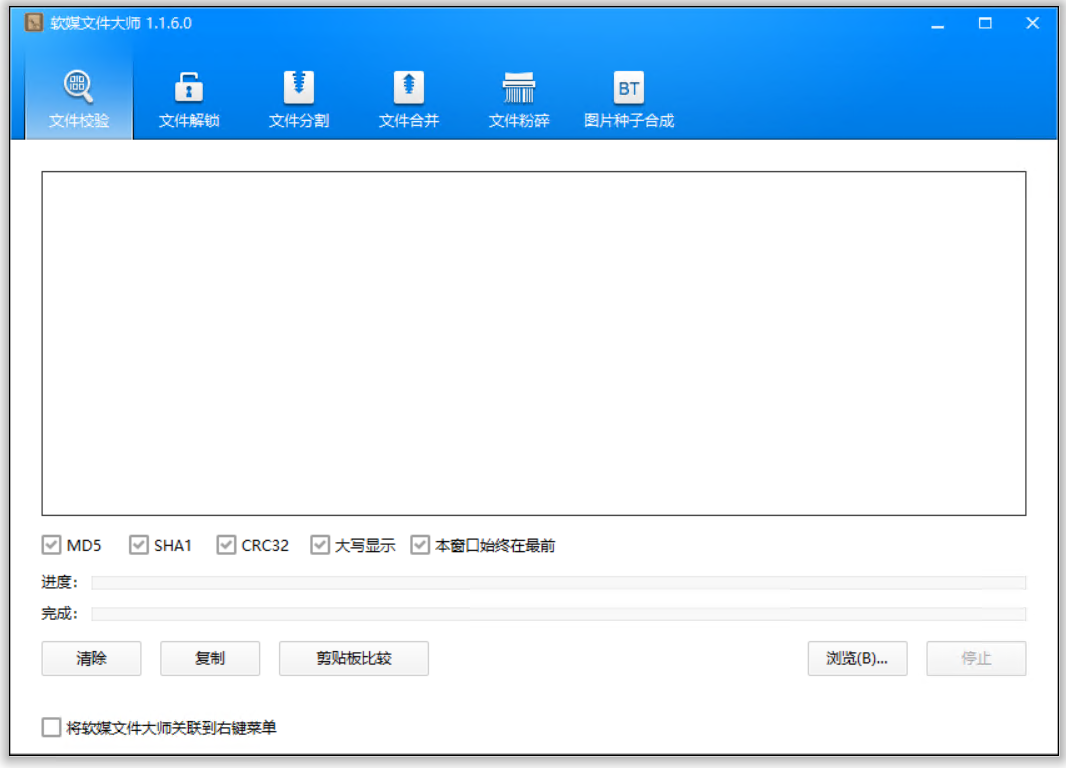Click the 复制 copy button
The width and height of the screenshot is (1066, 768).
click(210, 658)
